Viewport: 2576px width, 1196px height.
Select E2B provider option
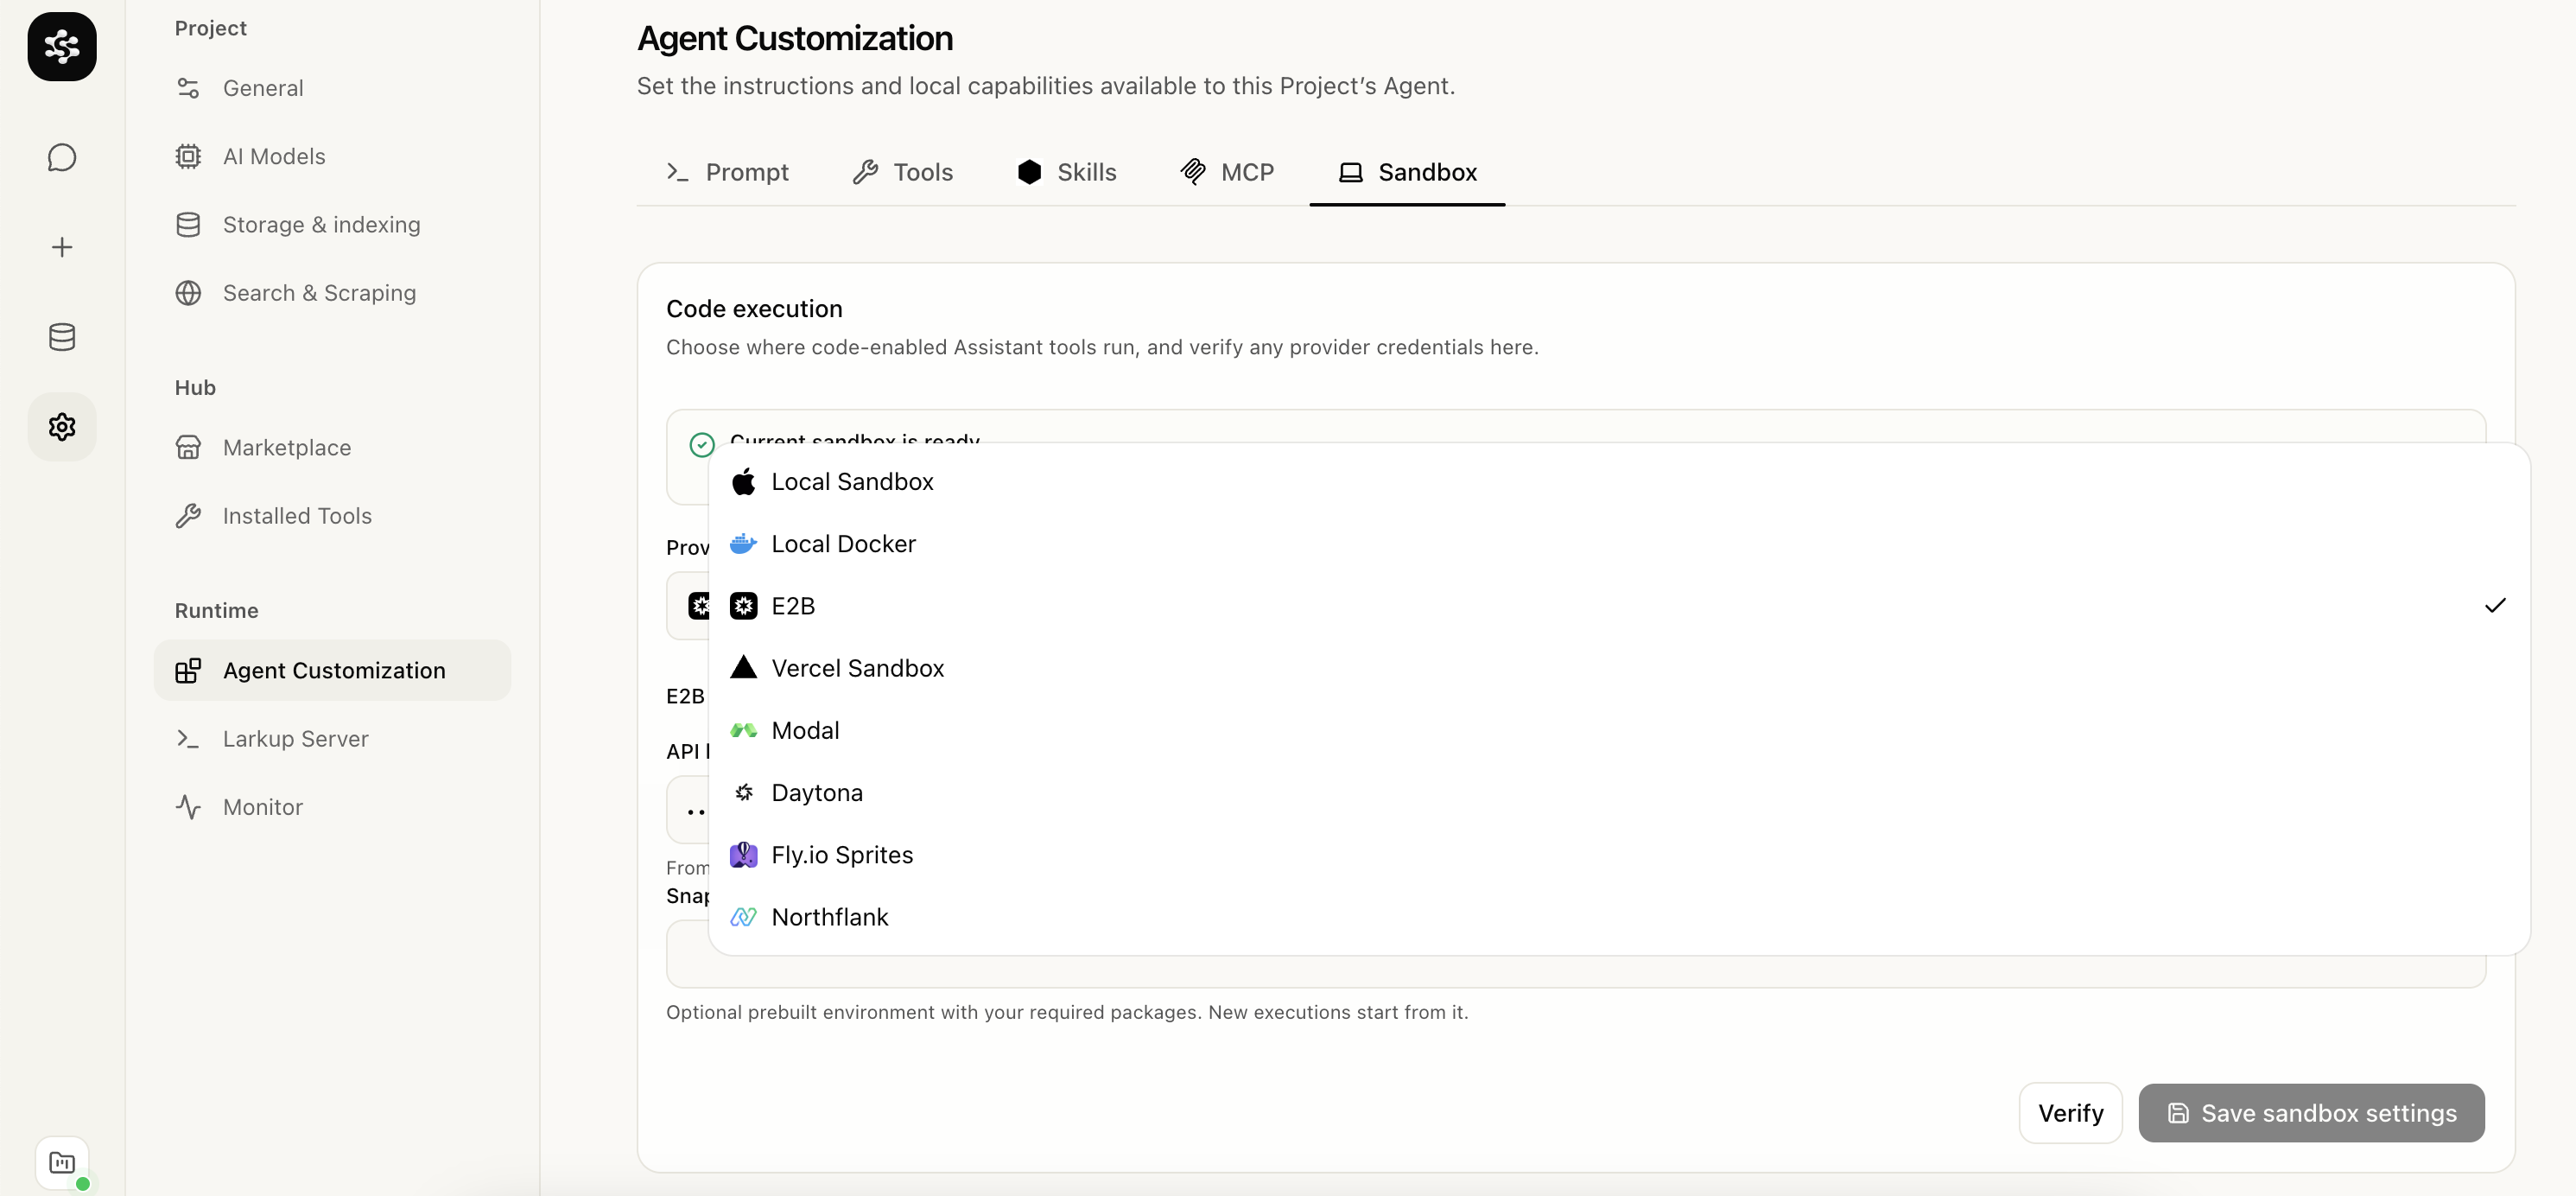click(1619, 606)
